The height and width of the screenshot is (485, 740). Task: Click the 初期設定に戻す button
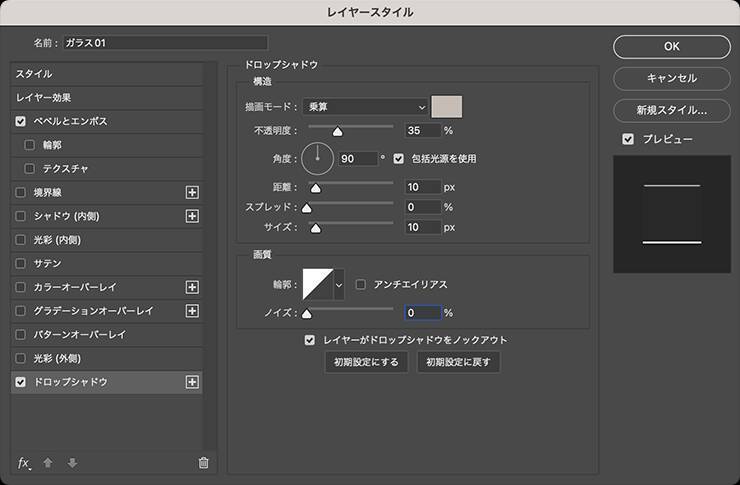click(x=458, y=362)
